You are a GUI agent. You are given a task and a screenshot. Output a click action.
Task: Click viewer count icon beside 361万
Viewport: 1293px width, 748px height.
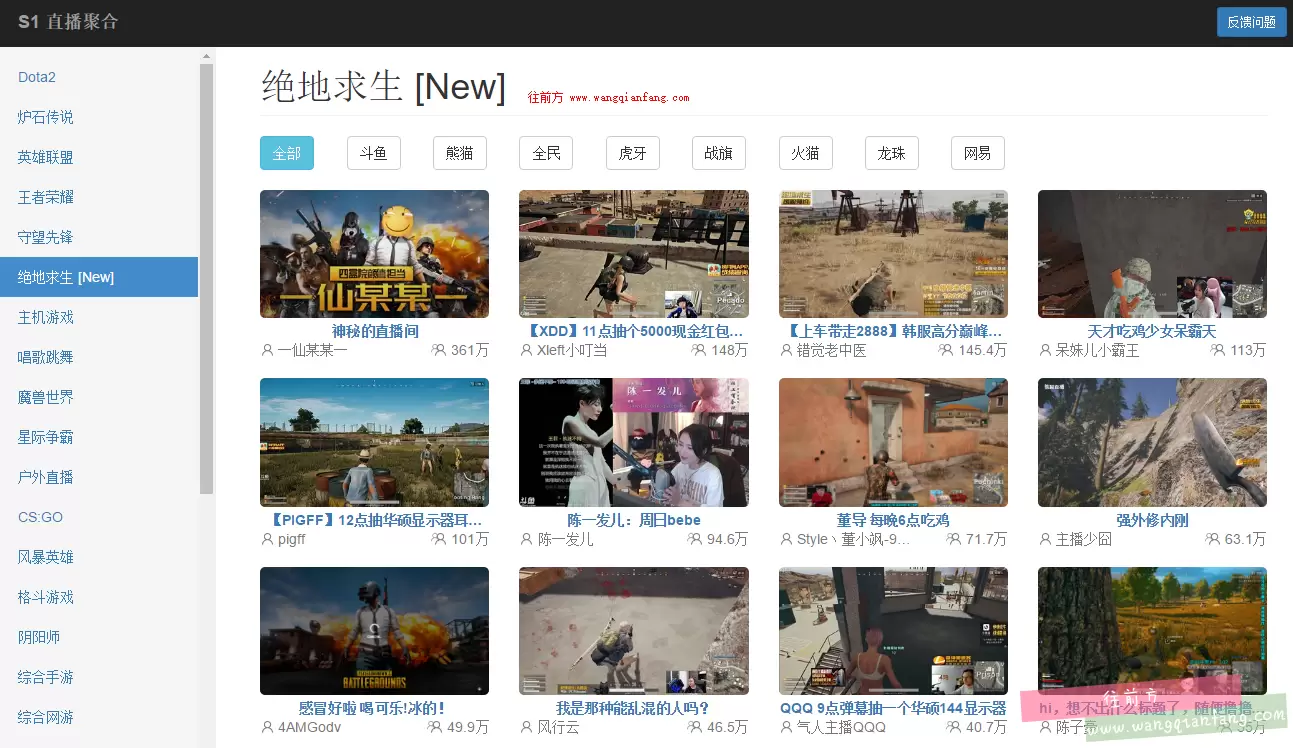(x=439, y=350)
